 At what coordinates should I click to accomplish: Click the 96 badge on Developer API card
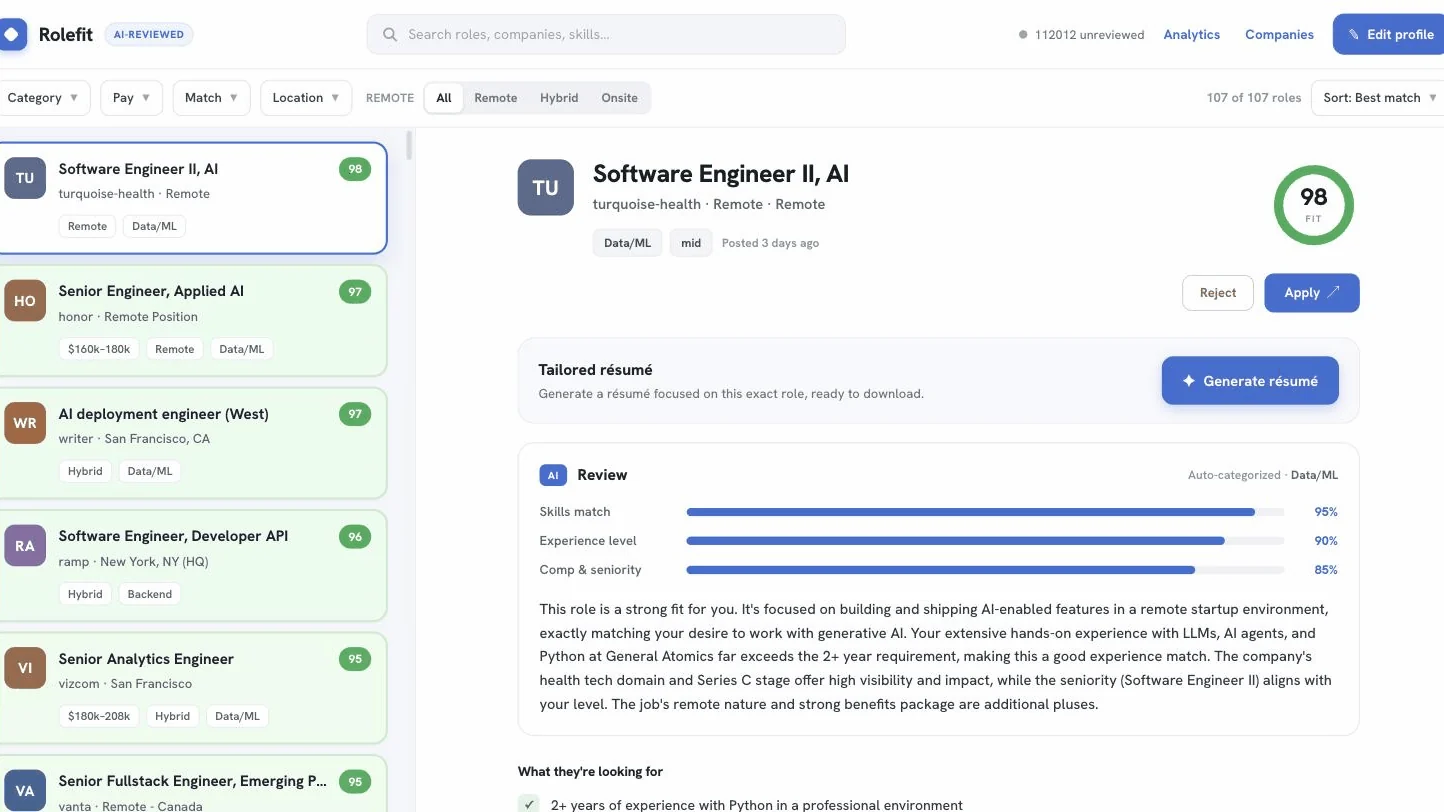355,536
